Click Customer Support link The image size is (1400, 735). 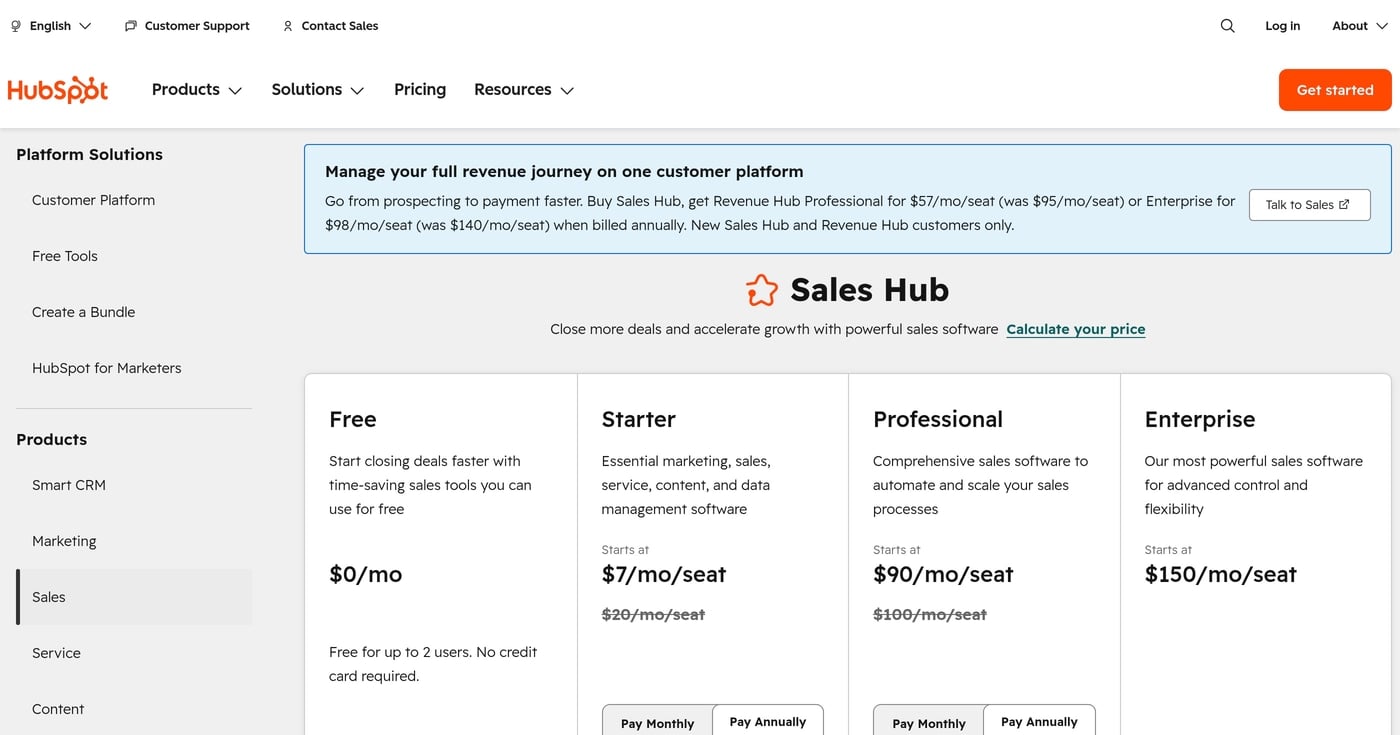(197, 26)
